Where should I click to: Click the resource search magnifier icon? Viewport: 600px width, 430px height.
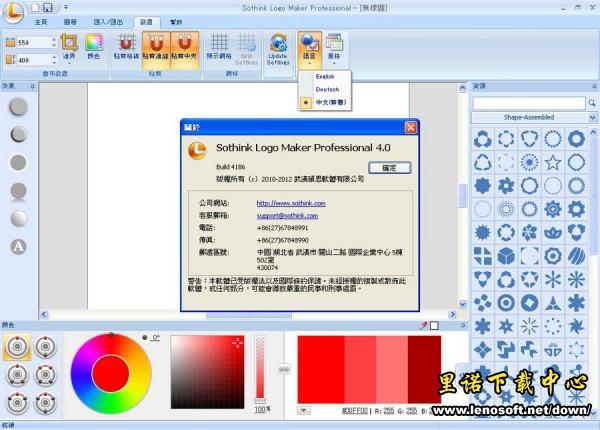[592, 103]
